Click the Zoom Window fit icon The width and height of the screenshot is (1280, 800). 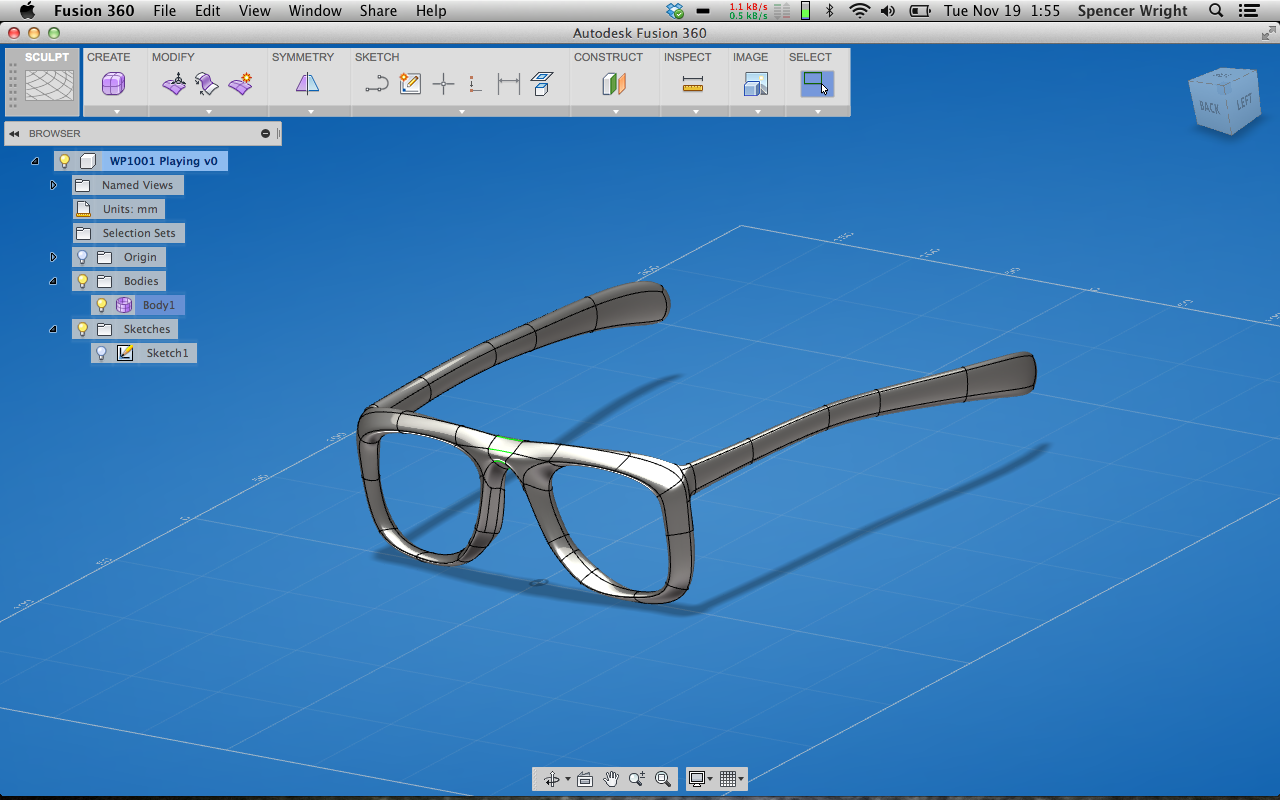(662, 779)
